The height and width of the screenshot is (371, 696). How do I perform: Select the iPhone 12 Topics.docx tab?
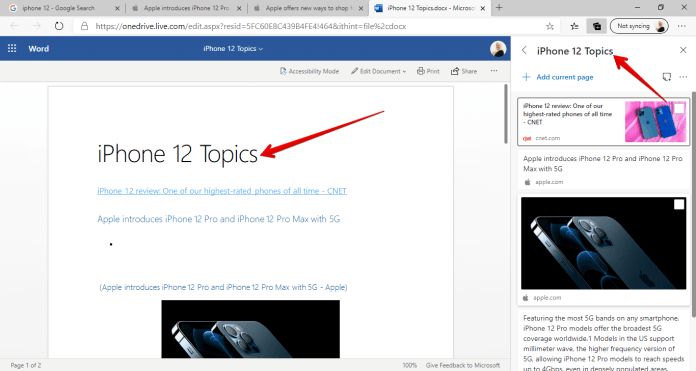click(431, 8)
